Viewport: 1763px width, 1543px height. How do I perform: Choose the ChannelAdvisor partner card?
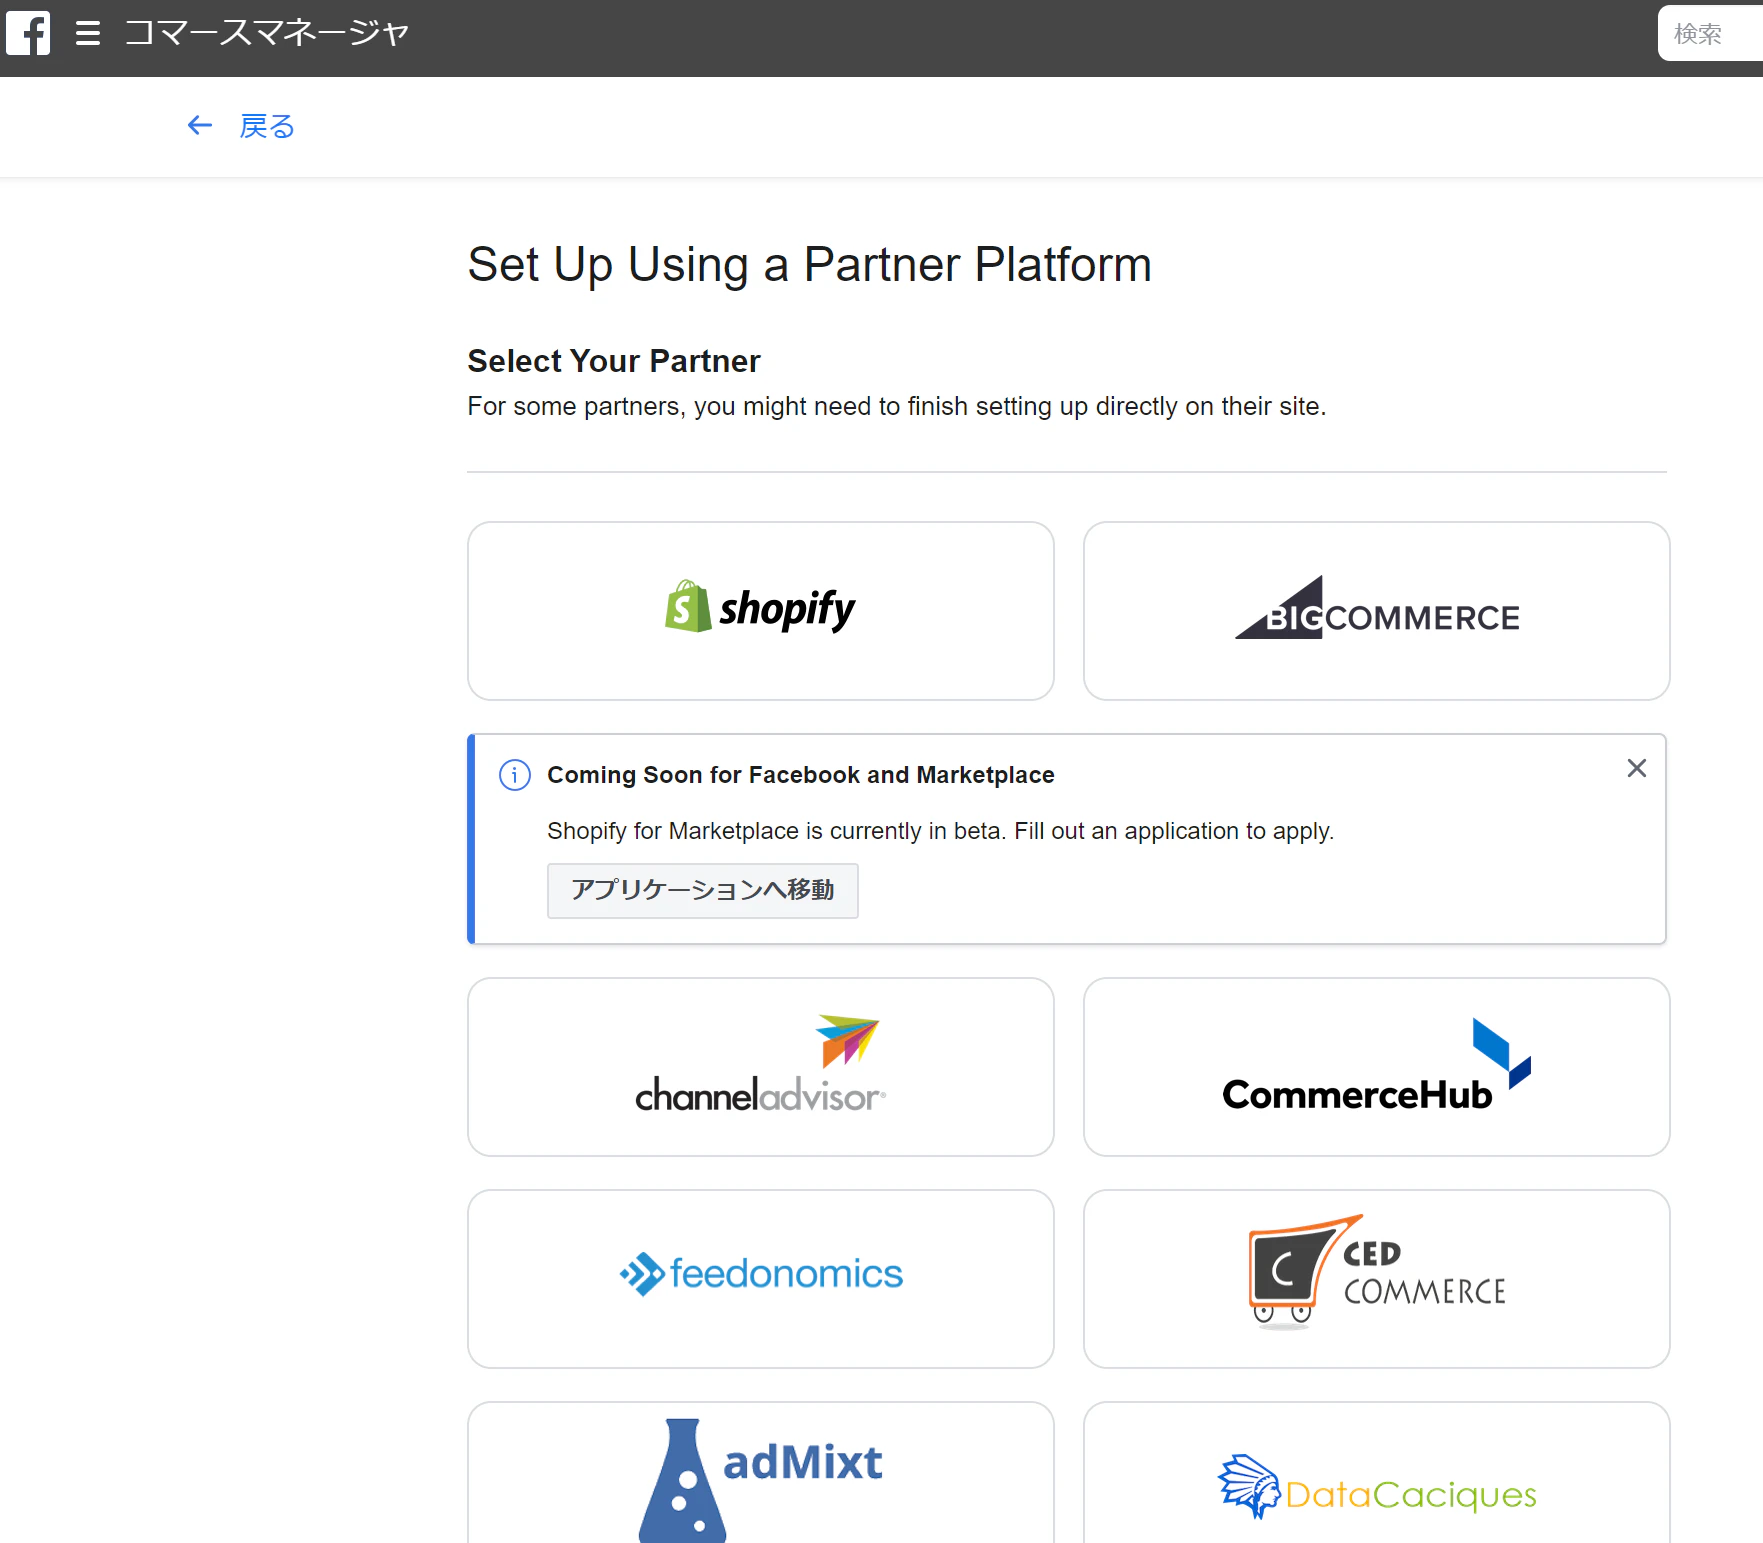pyautogui.click(x=761, y=1067)
